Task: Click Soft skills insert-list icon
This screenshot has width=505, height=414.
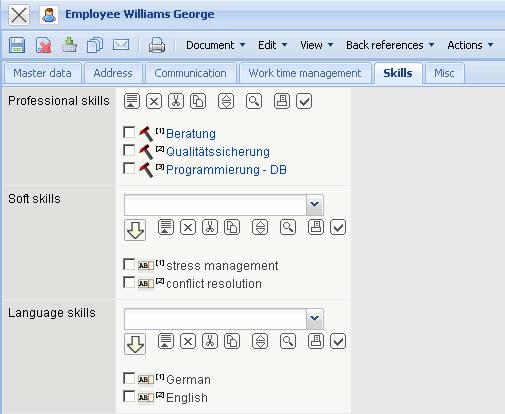Action: (x=166, y=227)
